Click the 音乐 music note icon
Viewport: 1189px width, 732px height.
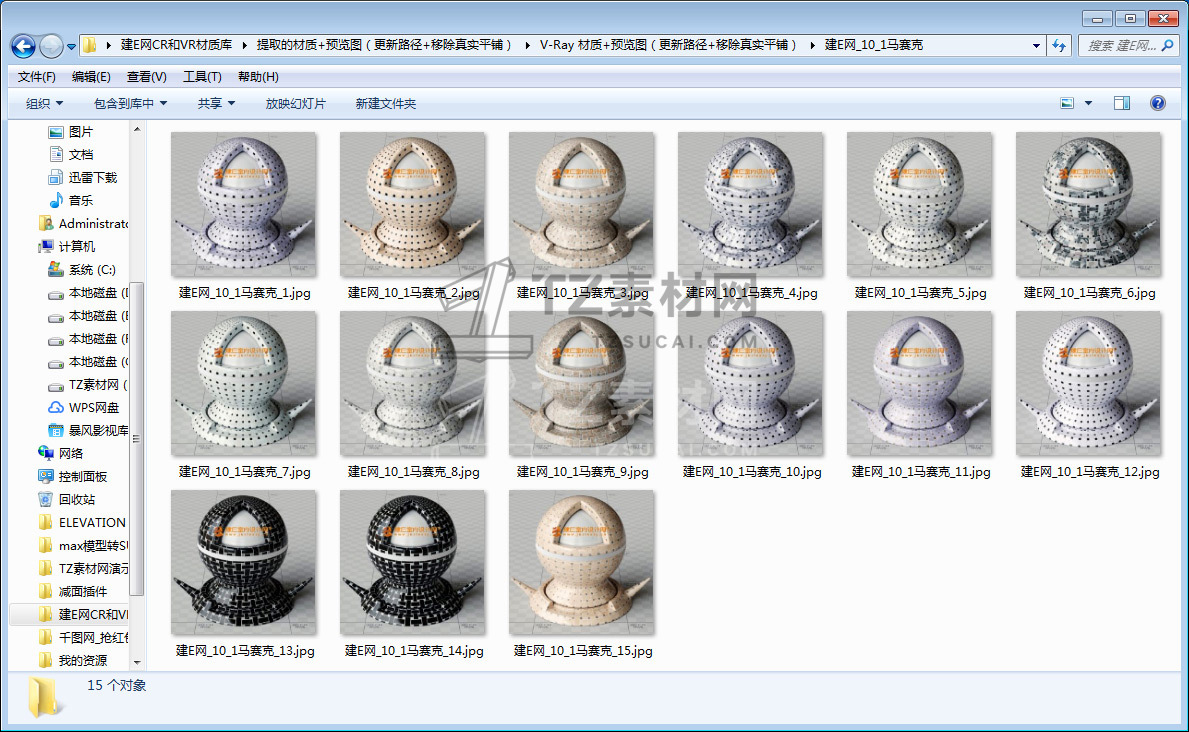(x=56, y=200)
